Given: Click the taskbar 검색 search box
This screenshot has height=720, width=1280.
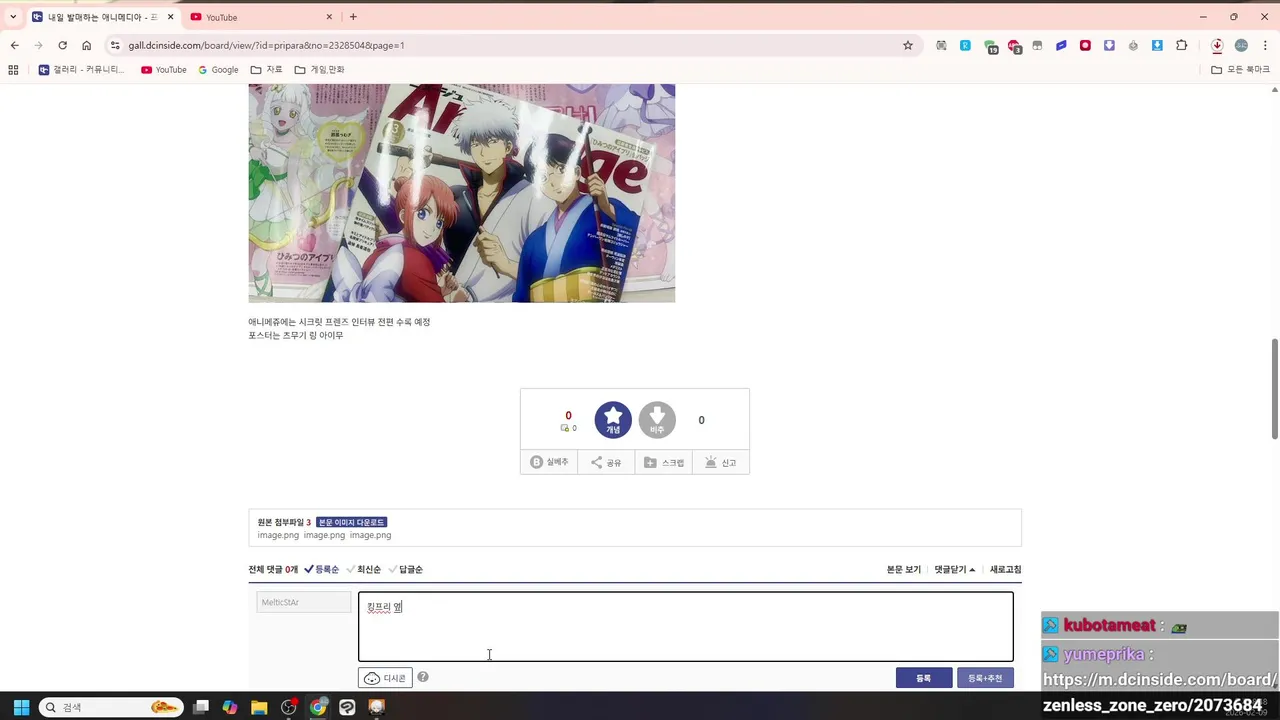Looking at the screenshot, I should coord(111,707).
